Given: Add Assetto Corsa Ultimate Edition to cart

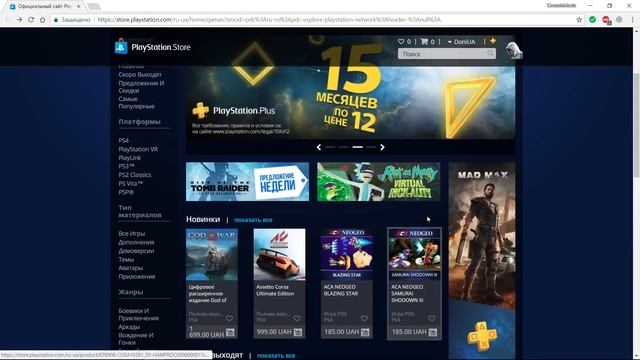Looking at the screenshot, I should tap(298, 332).
